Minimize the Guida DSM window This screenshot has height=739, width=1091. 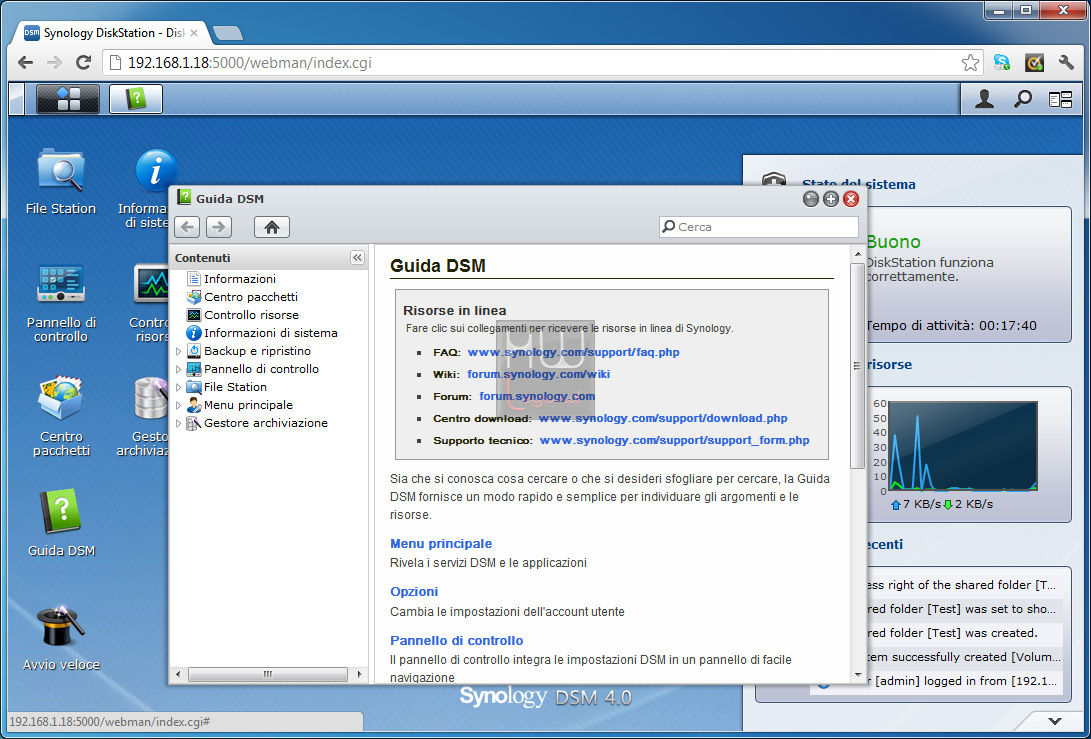point(811,200)
